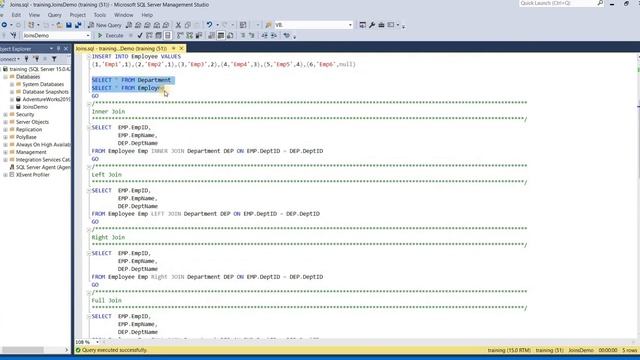This screenshot has height=360, width=640.
Task: Expand the Replication node
Action: point(5,130)
